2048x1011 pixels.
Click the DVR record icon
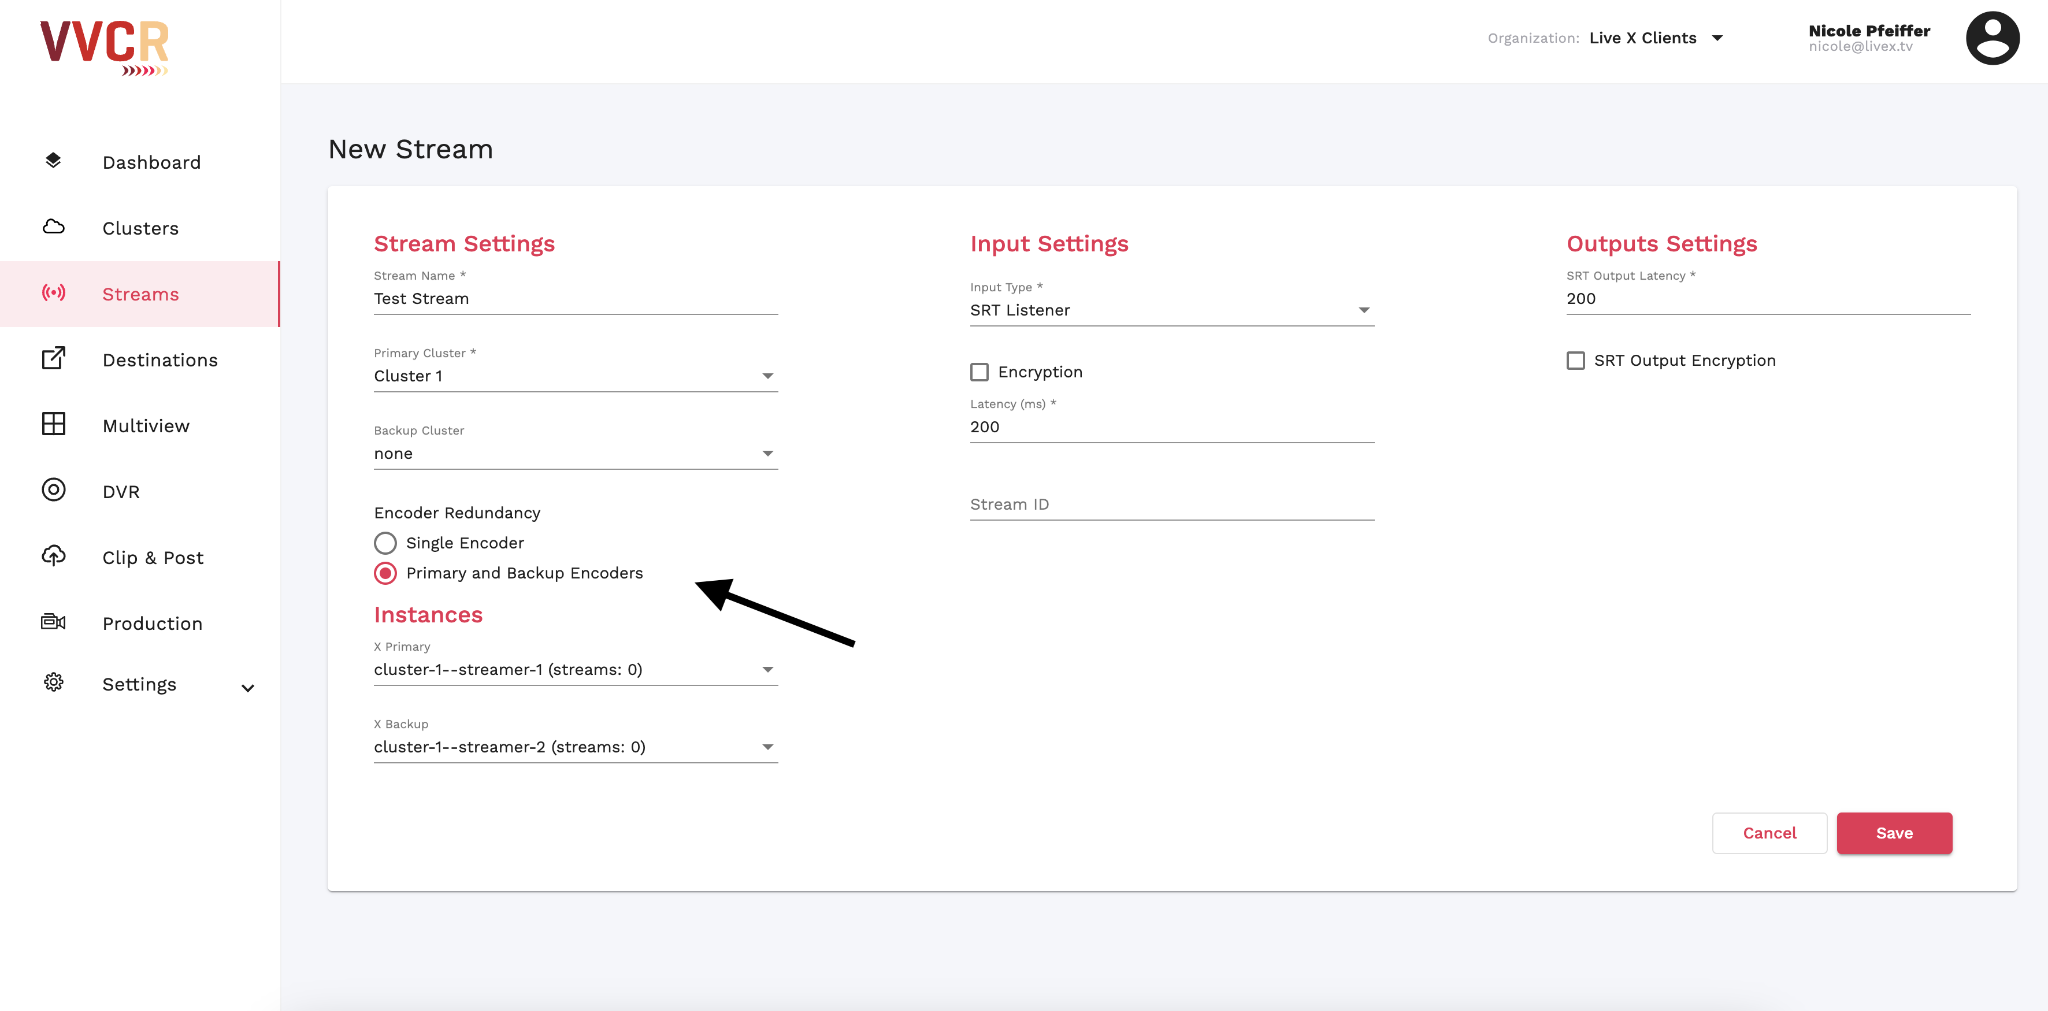point(54,490)
